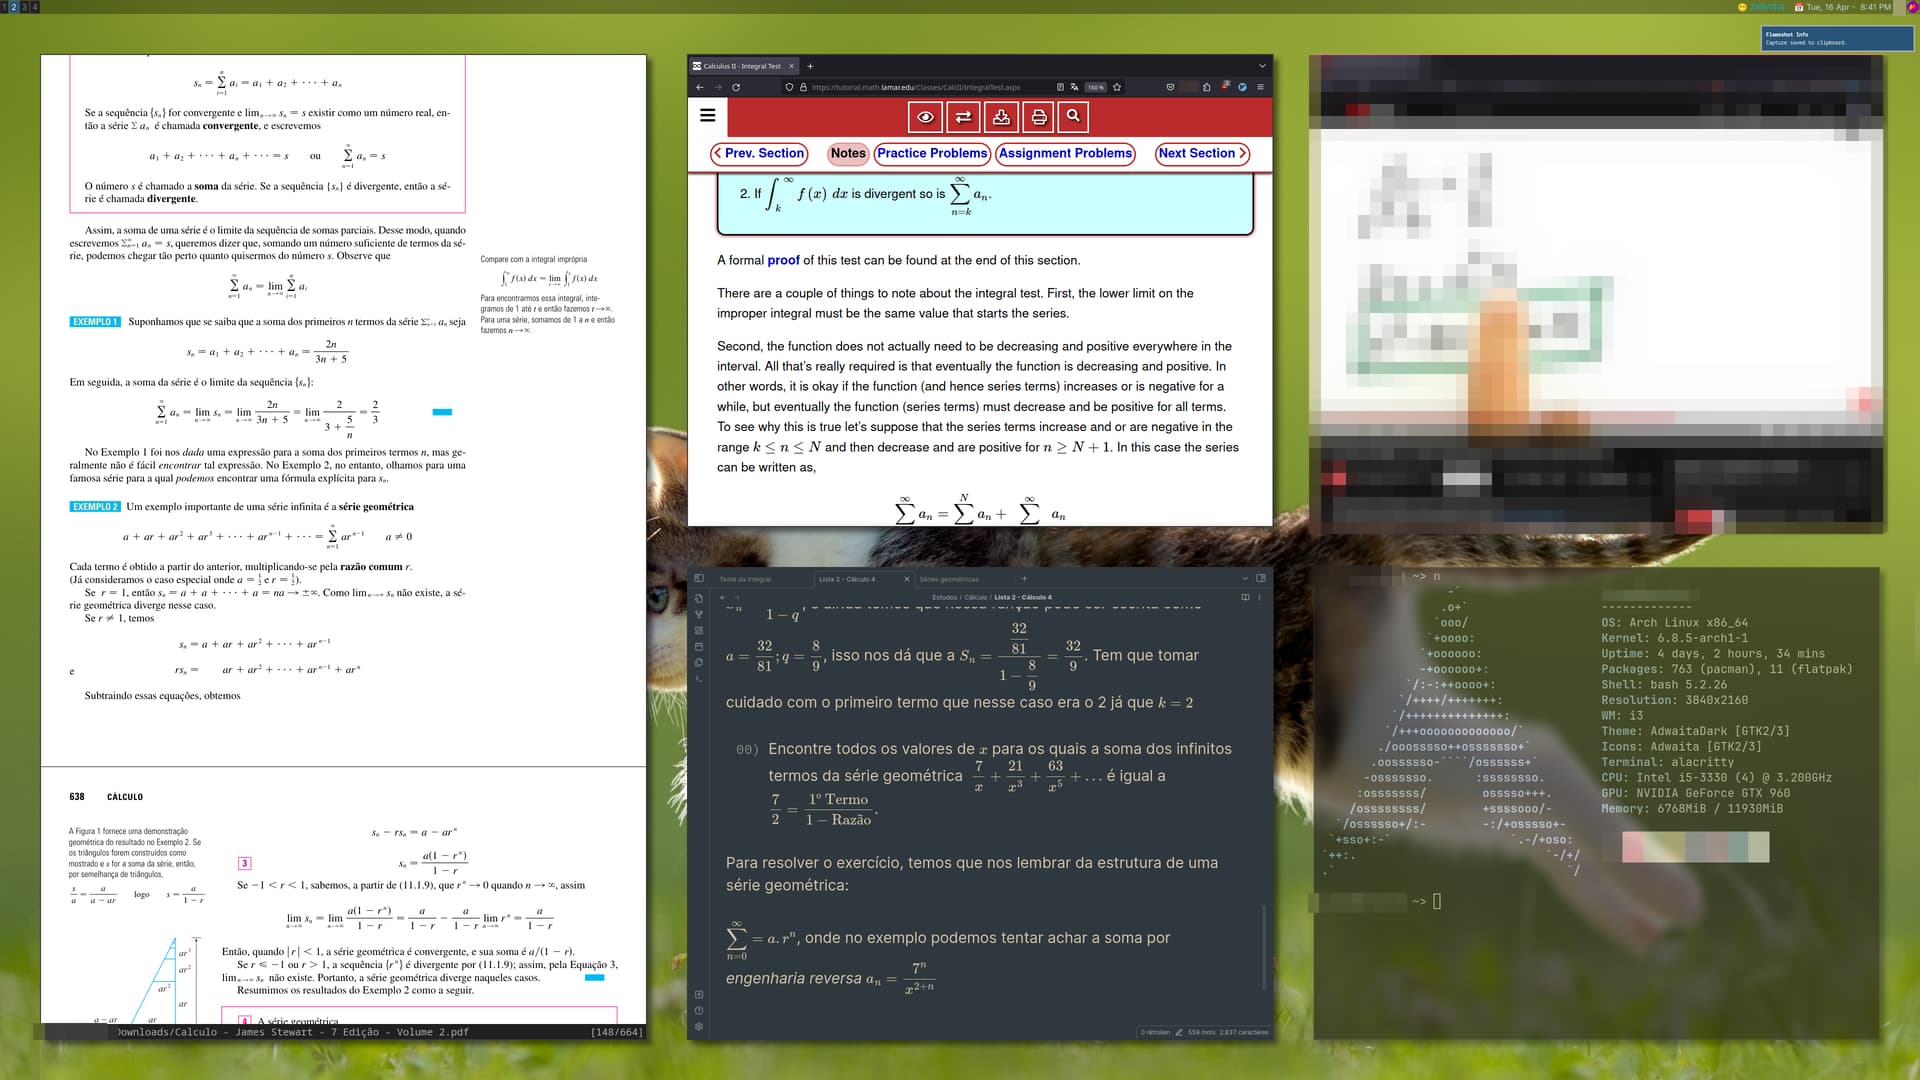The width and height of the screenshot is (1920, 1080).
Task: Bookmark the page with the star icon
Action: tap(1117, 87)
